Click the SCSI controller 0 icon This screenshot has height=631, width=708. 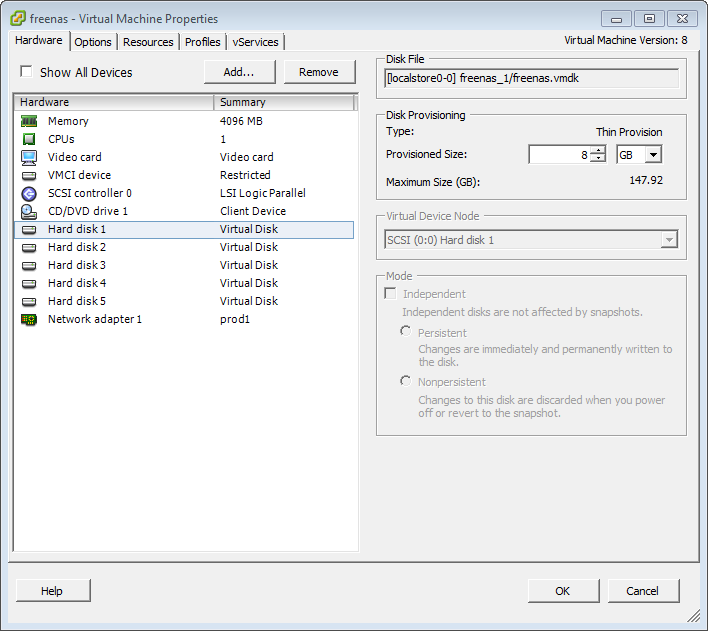(x=29, y=193)
